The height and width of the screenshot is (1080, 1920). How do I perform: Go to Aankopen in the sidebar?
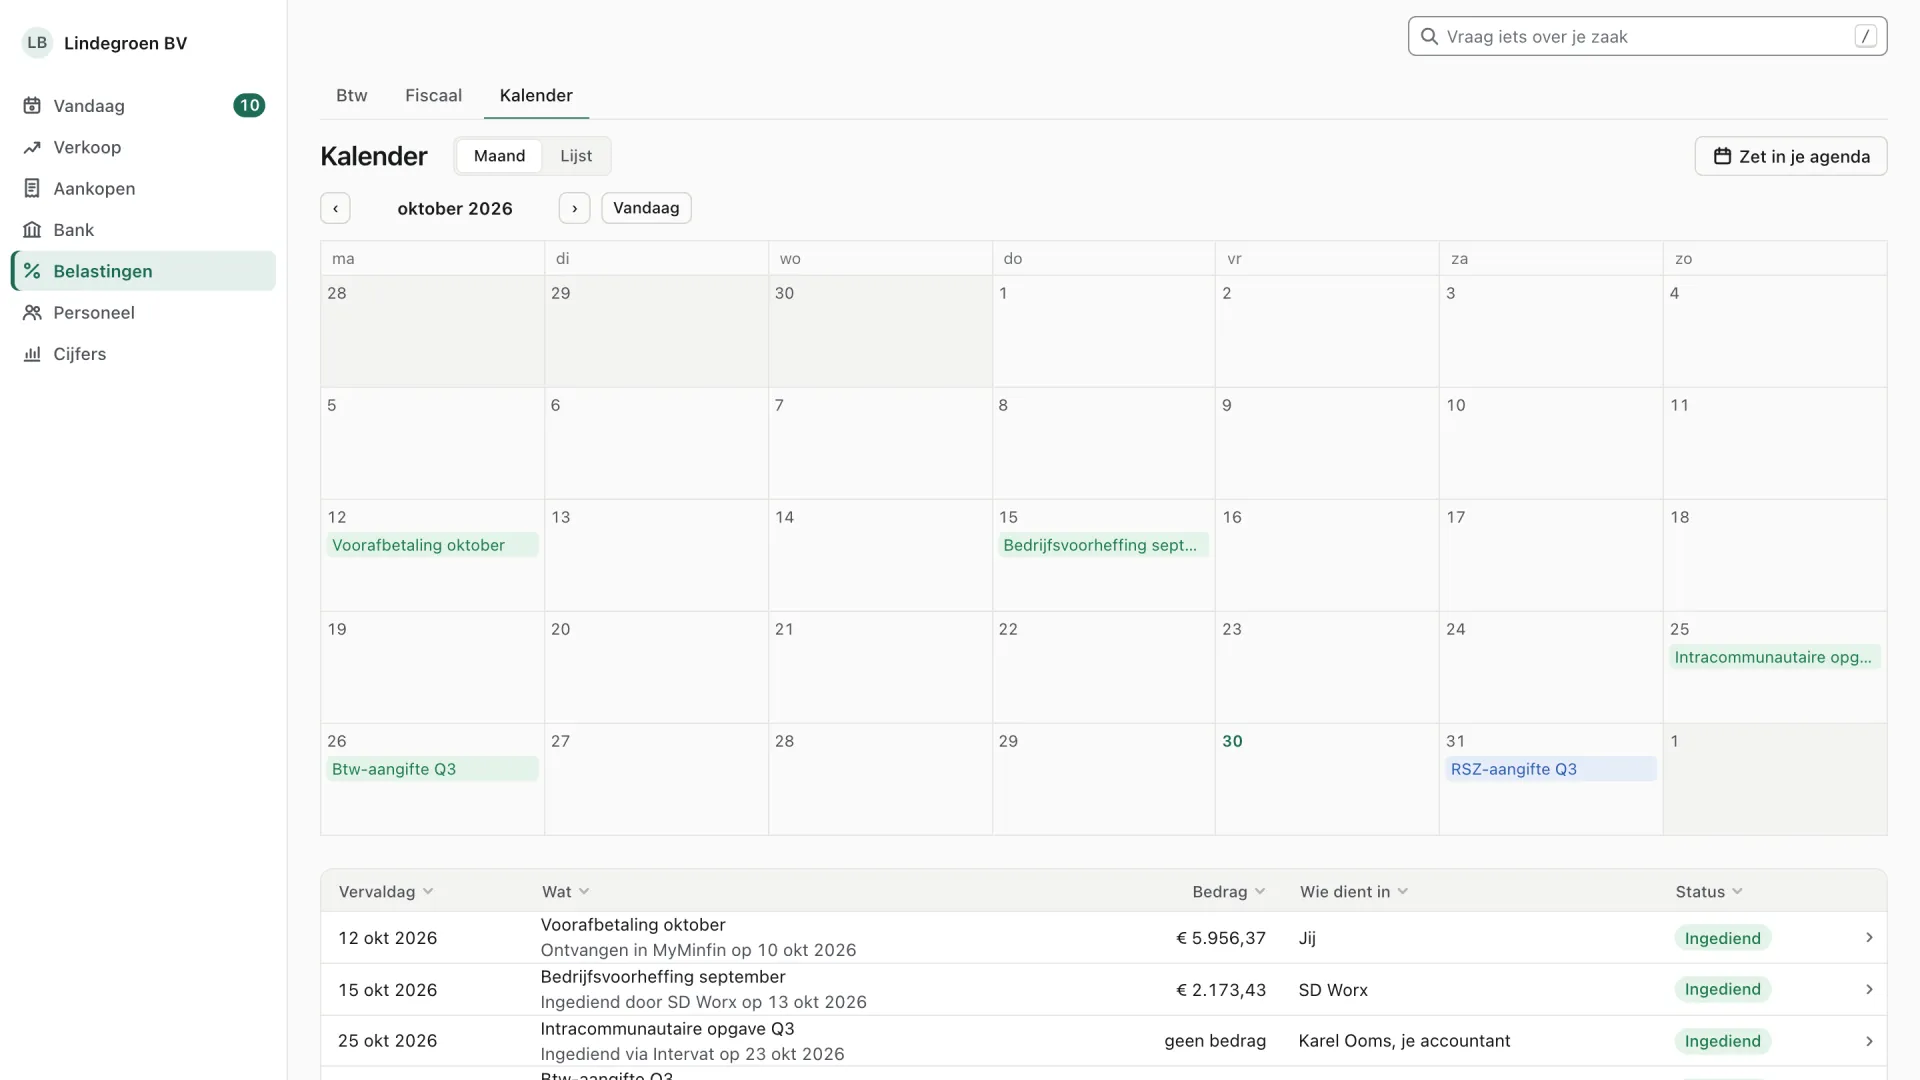[143, 188]
